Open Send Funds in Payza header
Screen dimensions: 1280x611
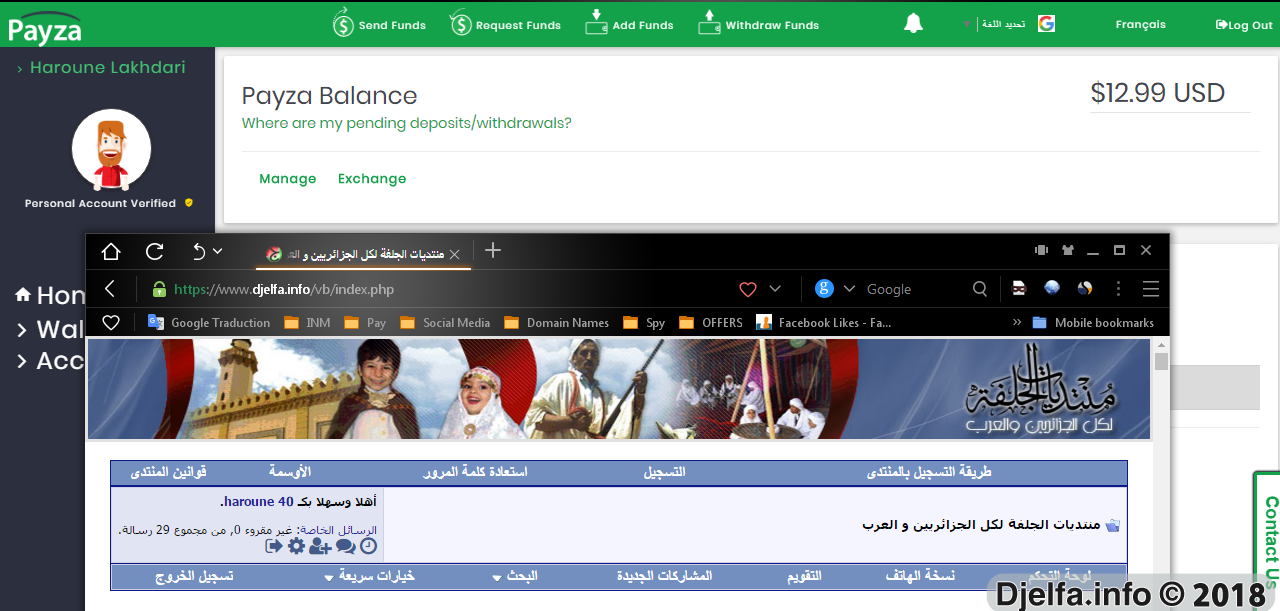pyautogui.click(x=379, y=24)
